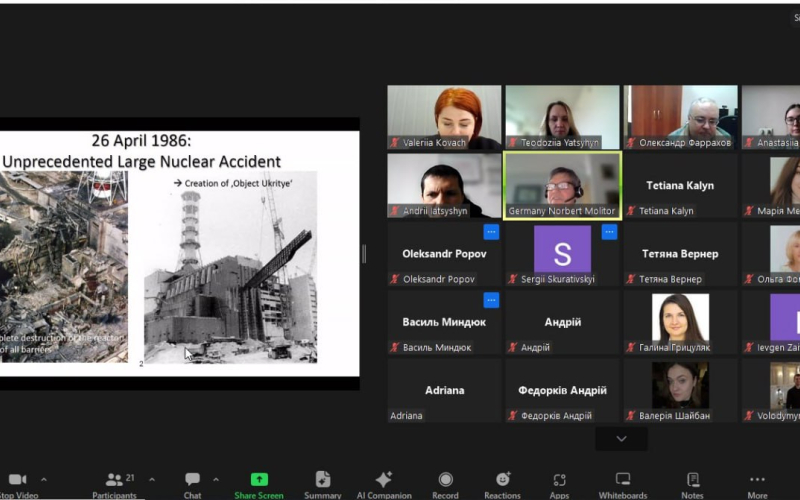Select Андрій participant tile
The image size is (800, 500).
pyautogui.click(x=562, y=322)
